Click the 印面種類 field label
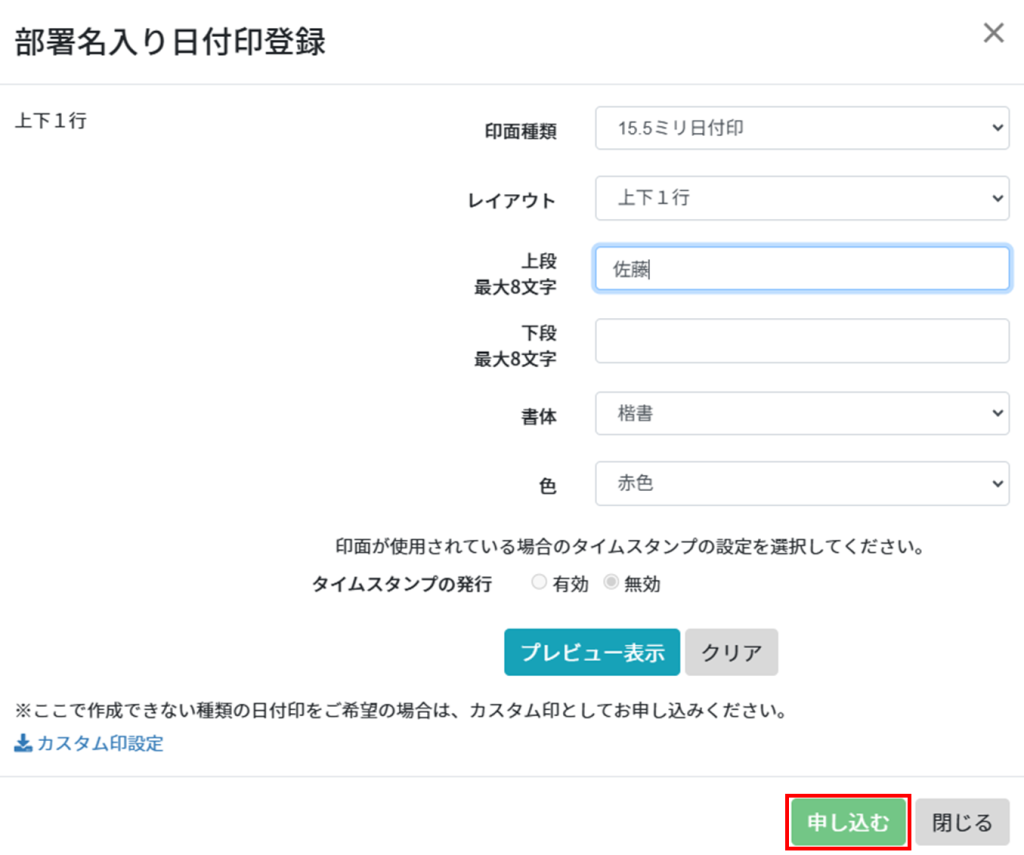The image size is (1024, 855). coord(519,131)
